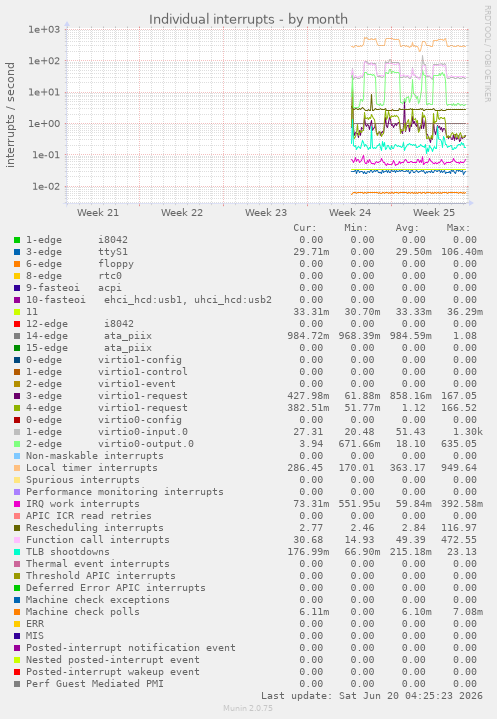The image size is (497, 719).
Task: Click the Week 23 axis label
Action: point(265,212)
